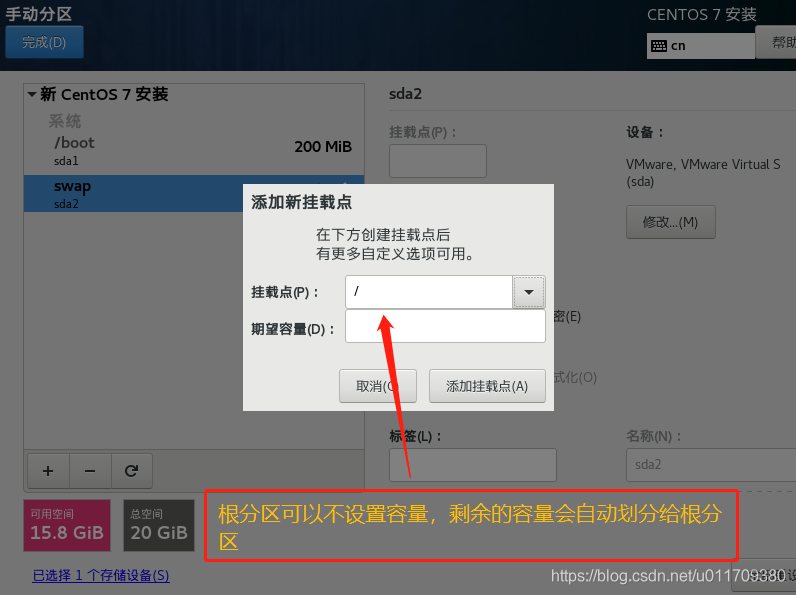Click the 总空间 20 GiB box
This screenshot has width=796, height=595.
pos(159,525)
